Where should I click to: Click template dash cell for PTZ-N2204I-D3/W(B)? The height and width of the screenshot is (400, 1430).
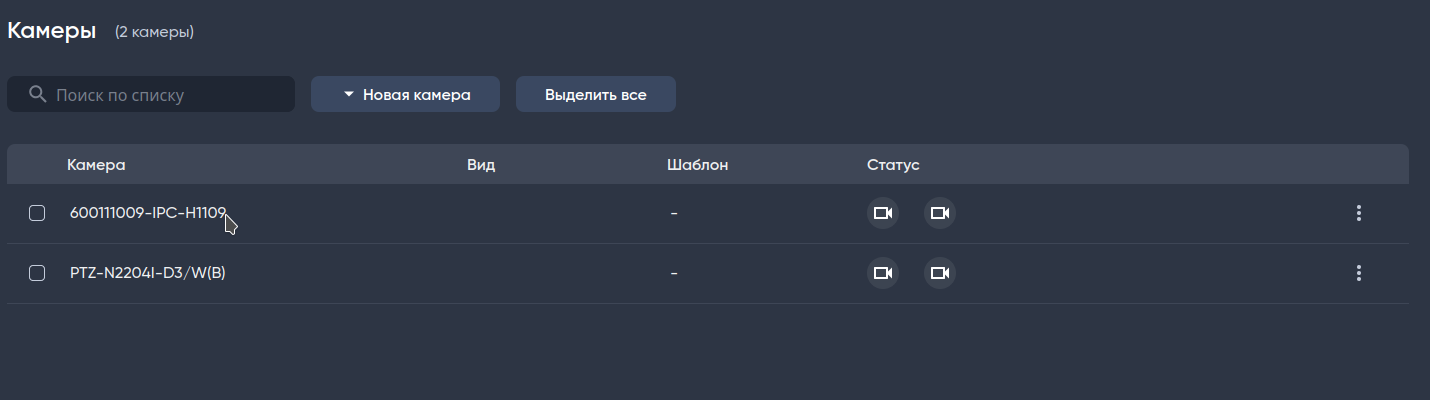(674, 273)
